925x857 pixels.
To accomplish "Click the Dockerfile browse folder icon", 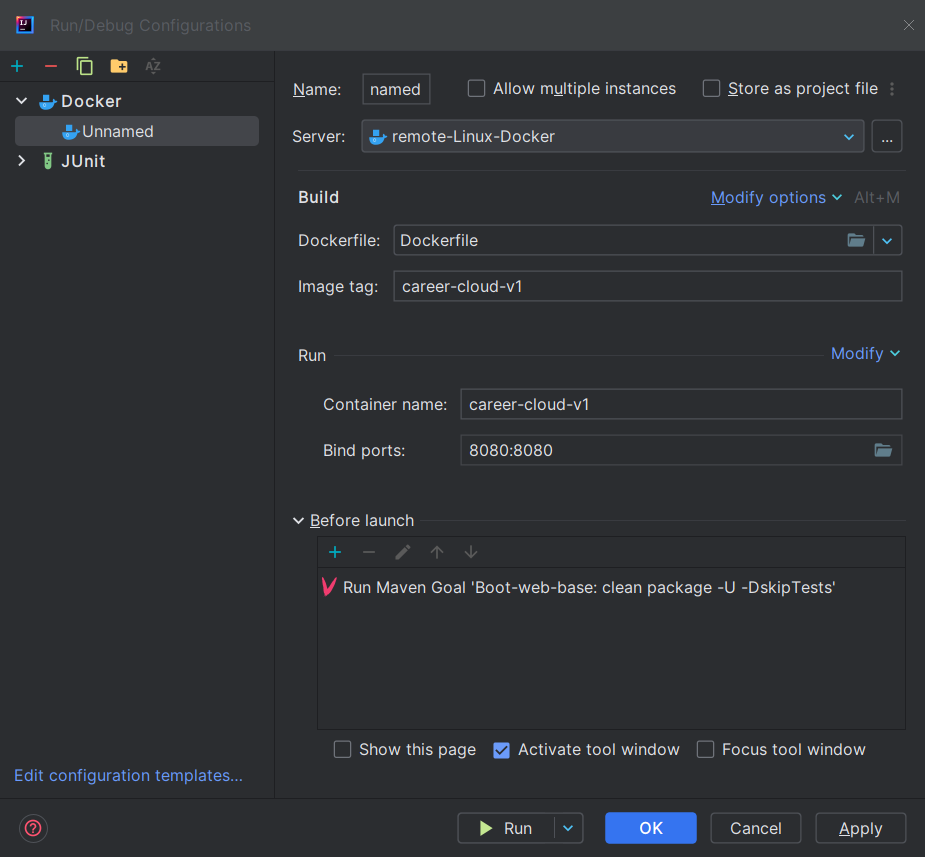I will 856,240.
